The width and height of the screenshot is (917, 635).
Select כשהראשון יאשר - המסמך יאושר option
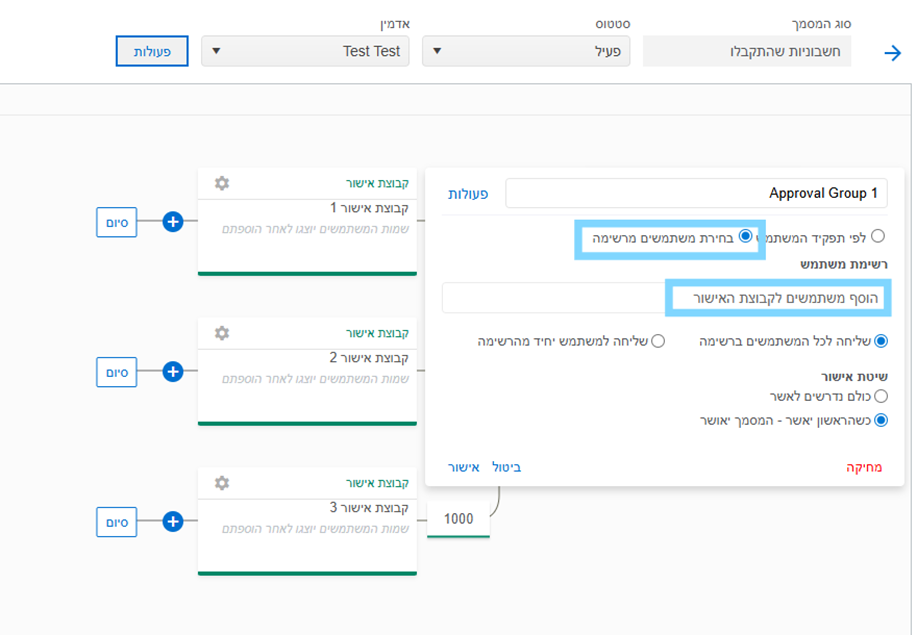tap(881, 420)
